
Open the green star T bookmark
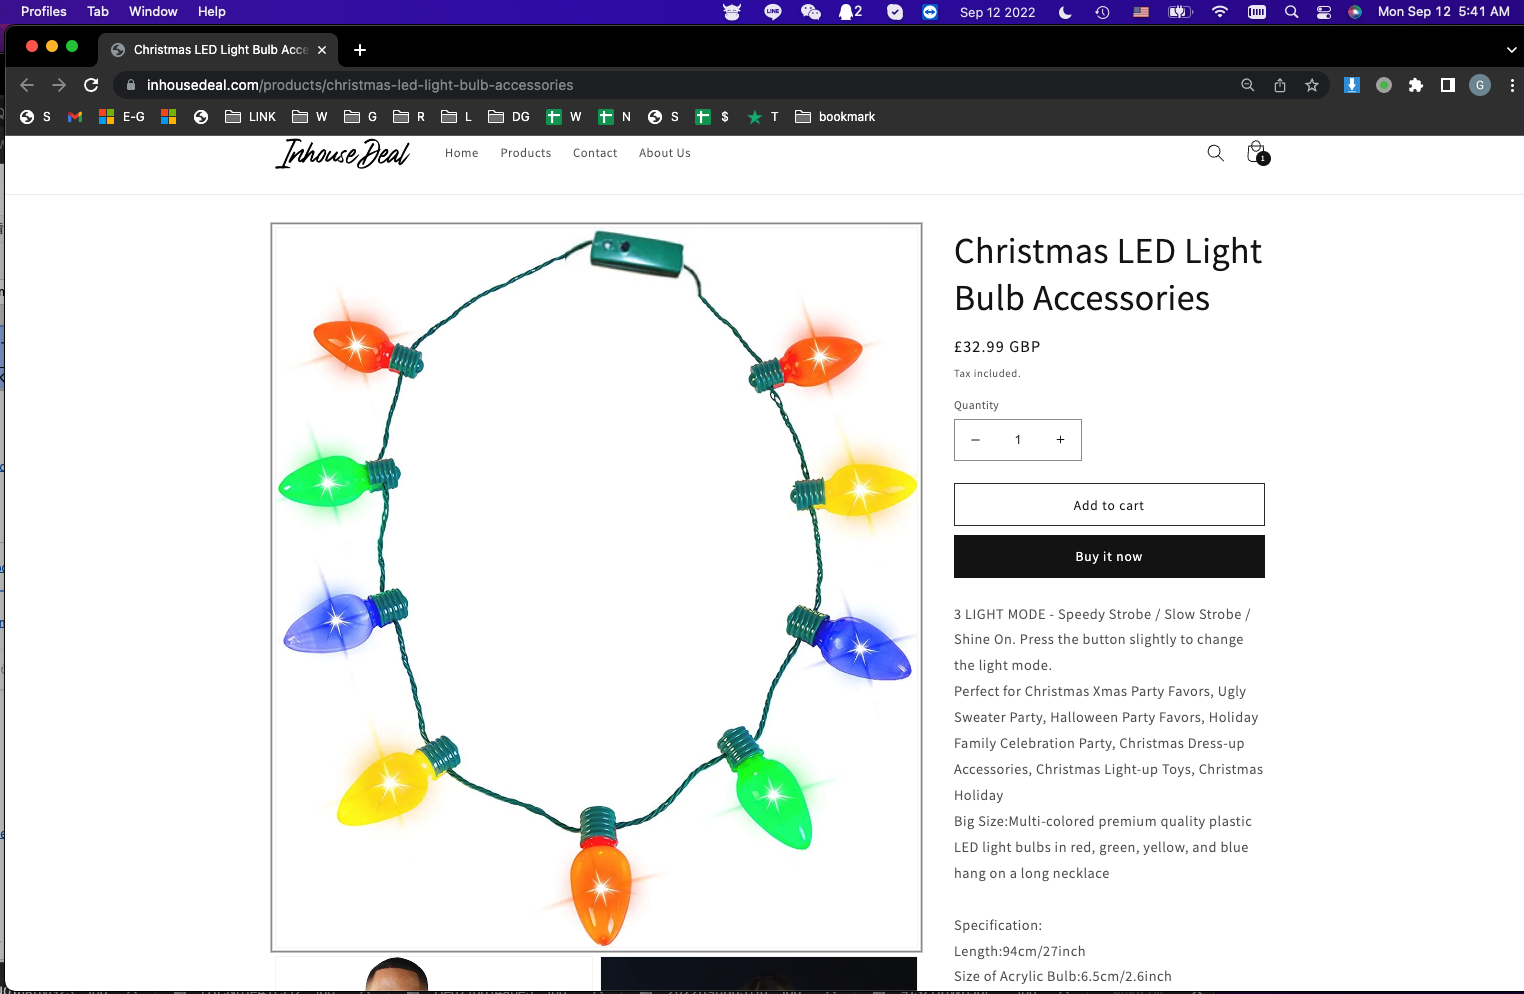(x=763, y=117)
